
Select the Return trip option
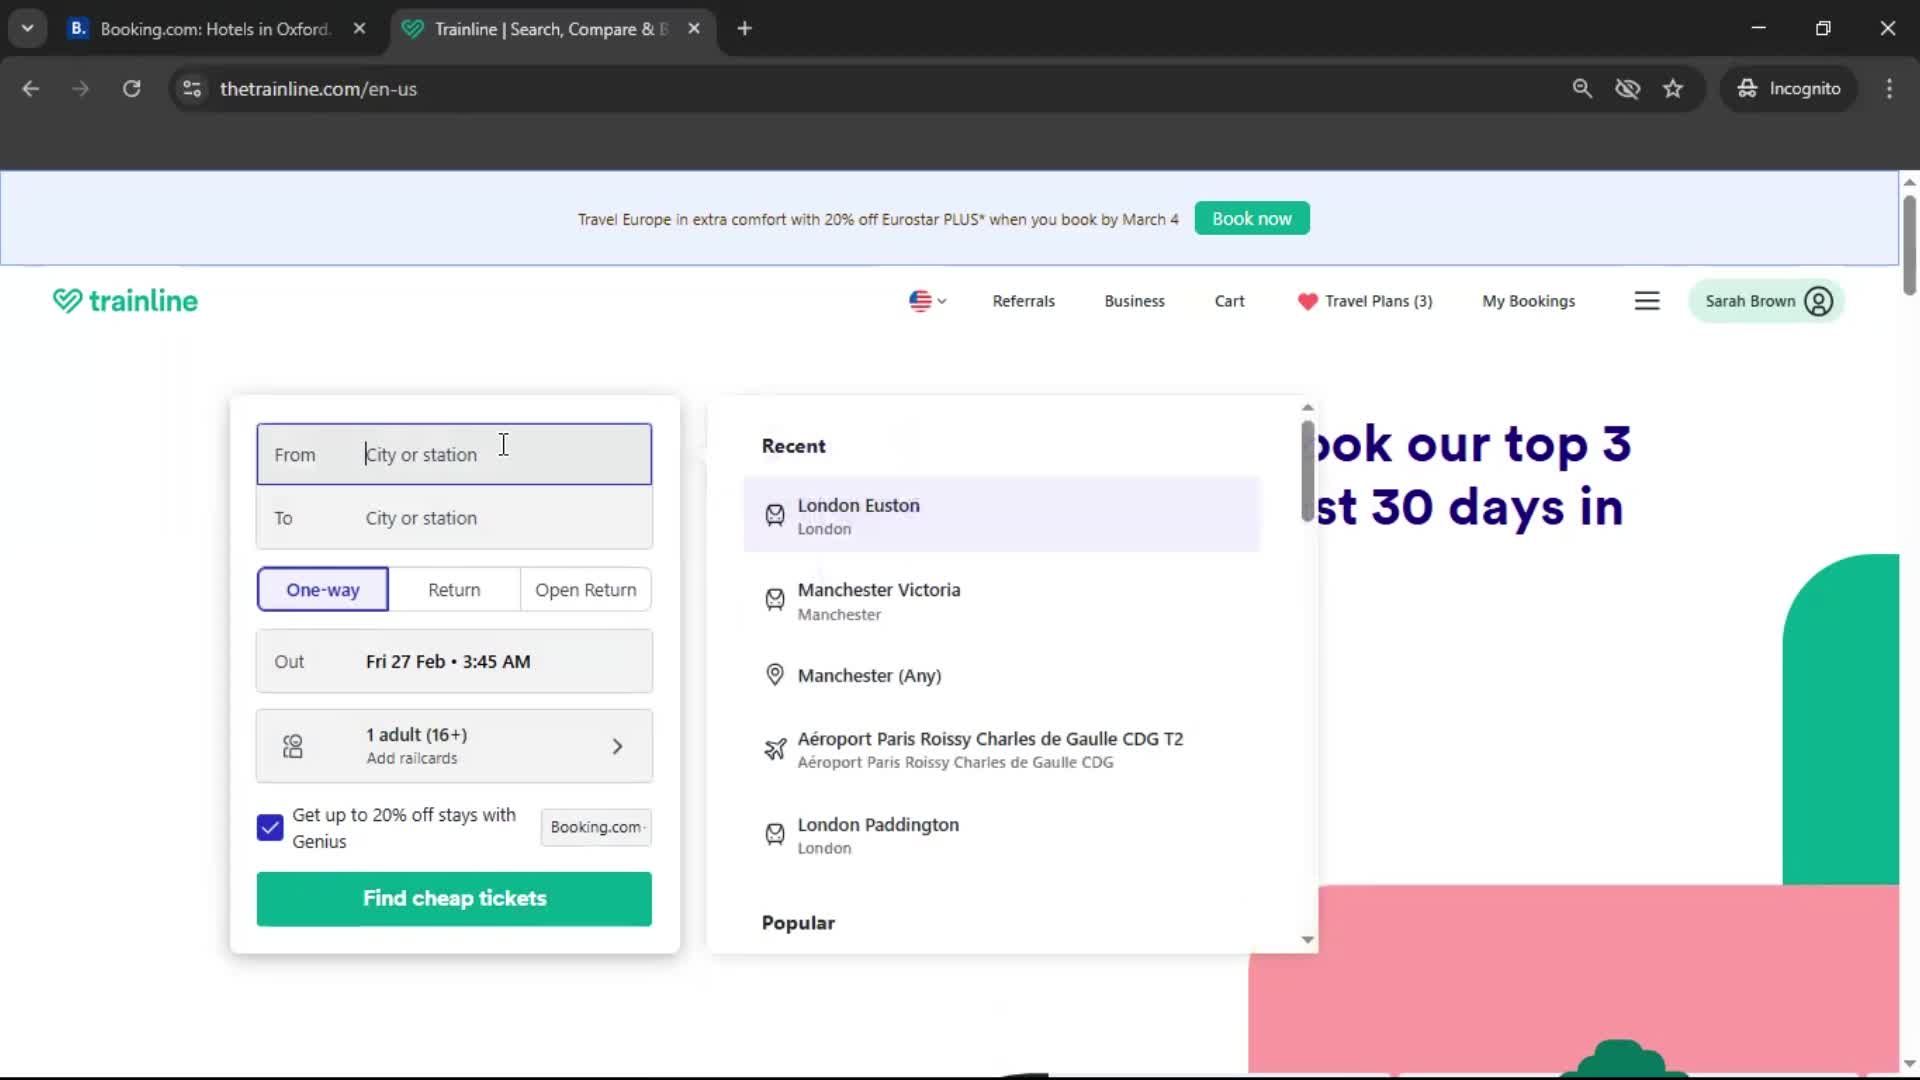pos(454,589)
